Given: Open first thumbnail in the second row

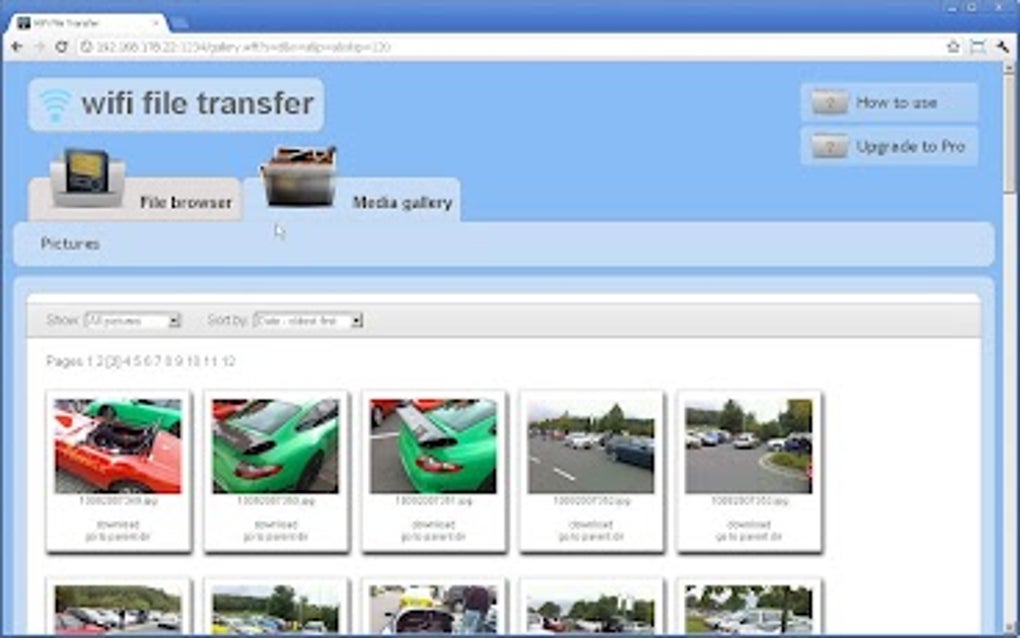Looking at the screenshot, I should [118, 609].
